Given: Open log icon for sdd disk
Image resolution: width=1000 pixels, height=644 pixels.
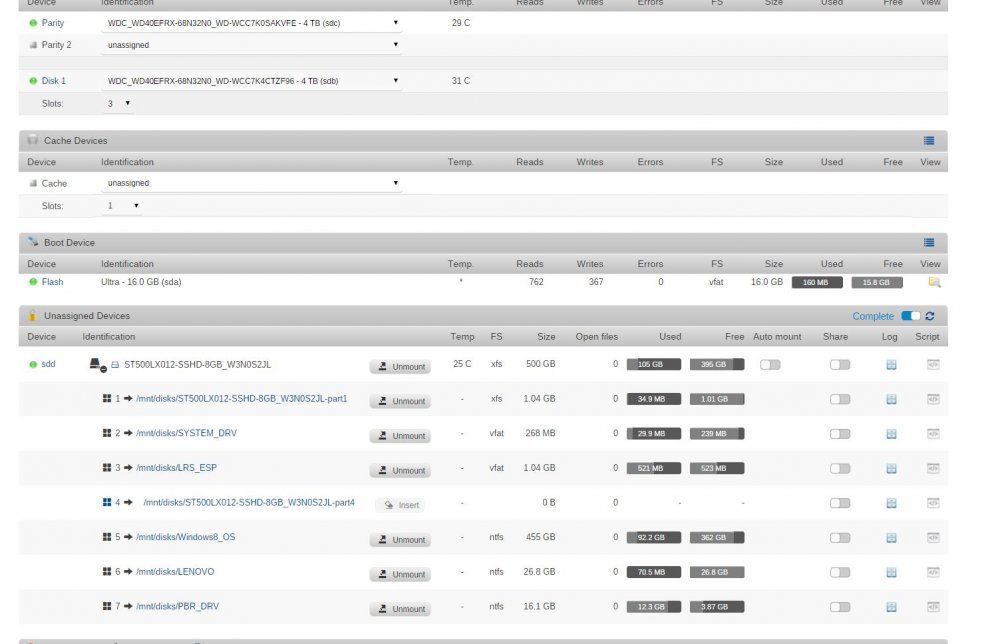Looking at the screenshot, I should click(x=891, y=365).
